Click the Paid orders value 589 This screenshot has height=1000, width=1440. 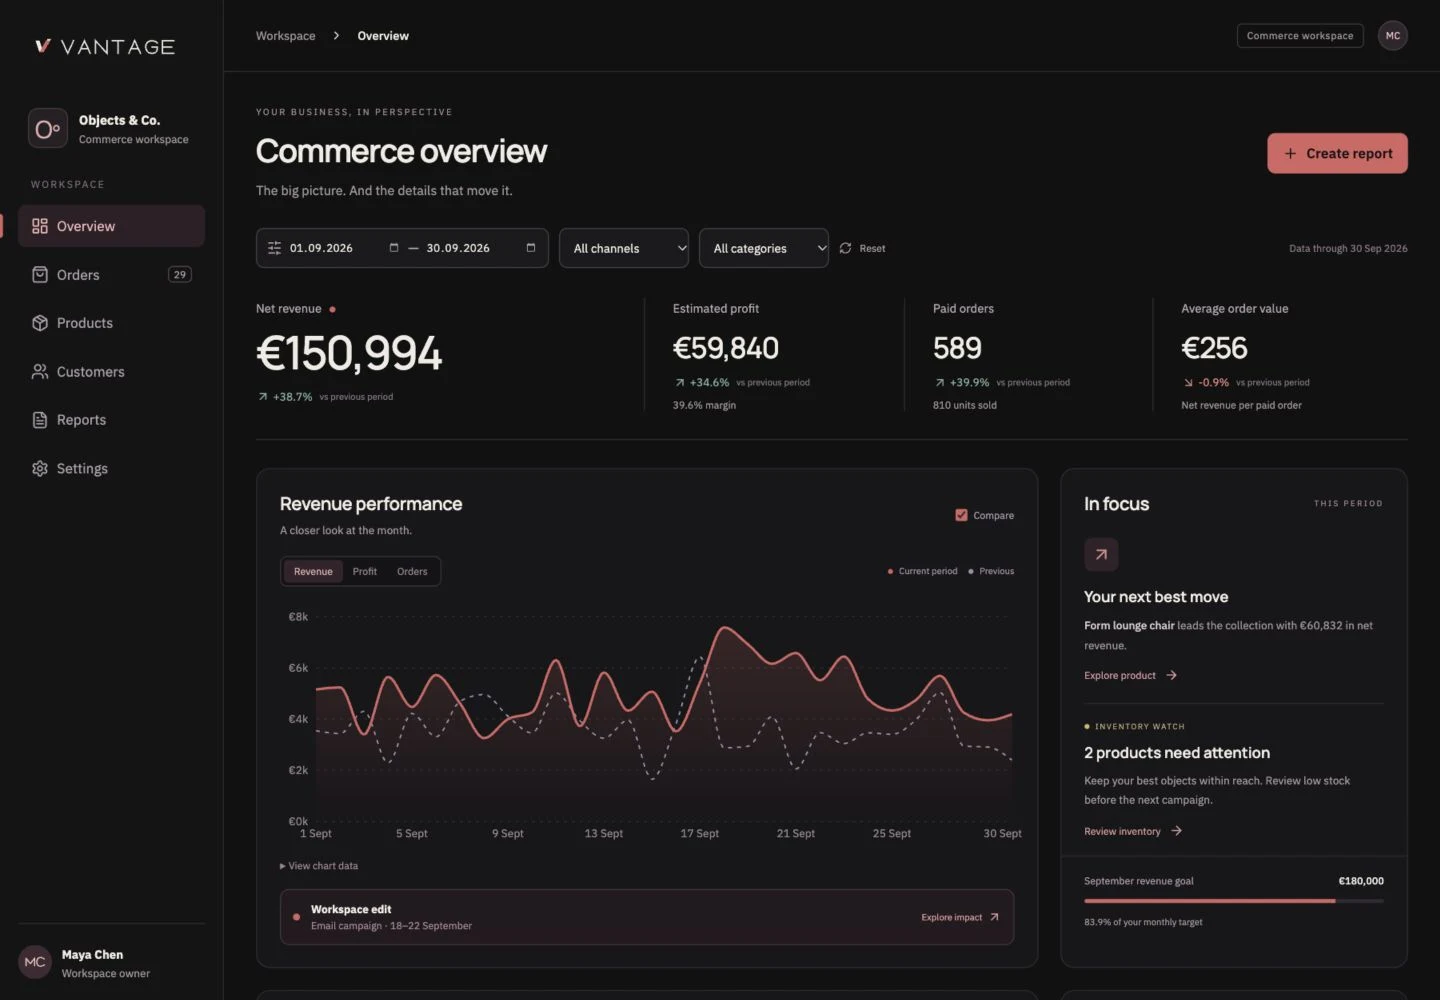coord(957,348)
